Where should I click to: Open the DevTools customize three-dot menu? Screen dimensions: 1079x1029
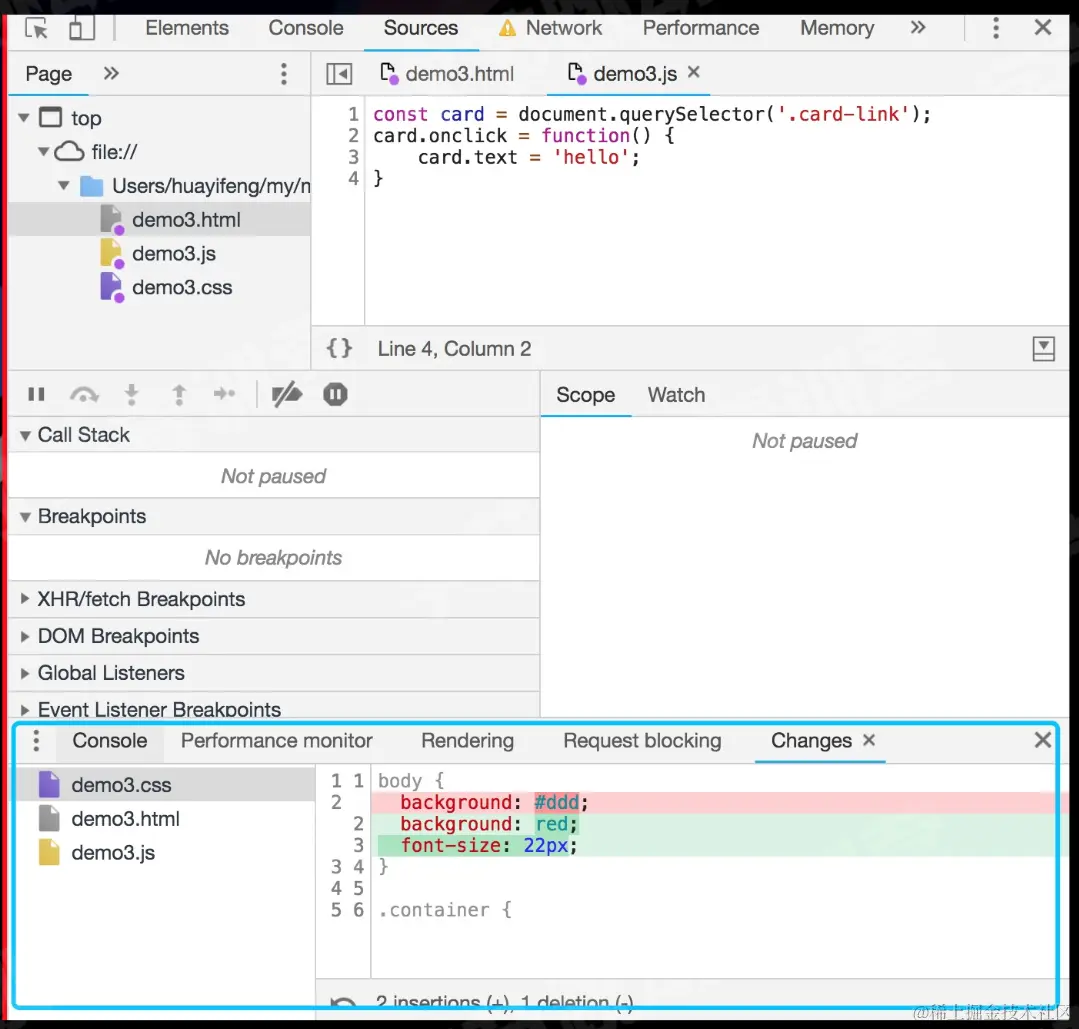tap(996, 28)
